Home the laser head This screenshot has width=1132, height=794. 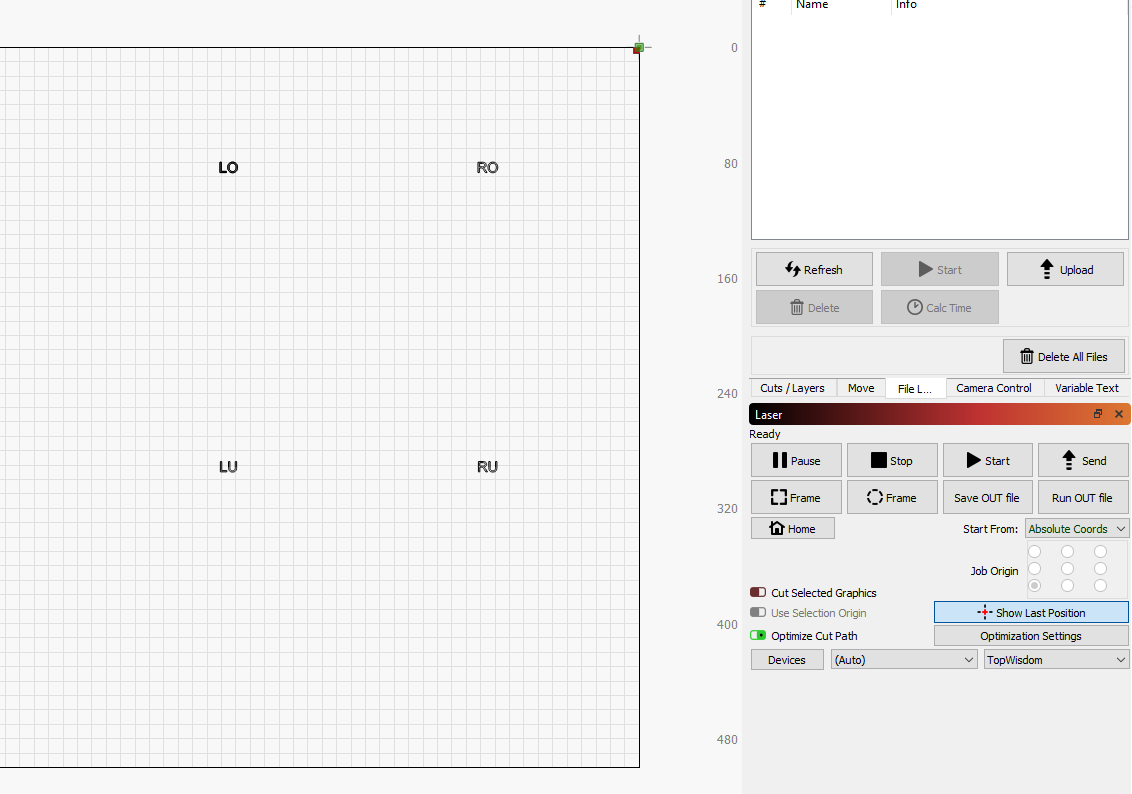(793, 528)
